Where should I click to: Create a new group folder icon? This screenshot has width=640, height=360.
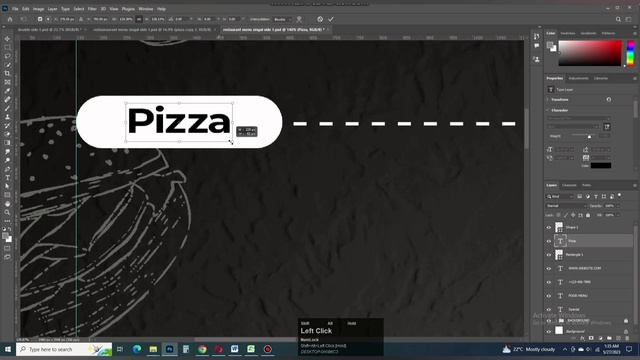(x=609, y=338)
